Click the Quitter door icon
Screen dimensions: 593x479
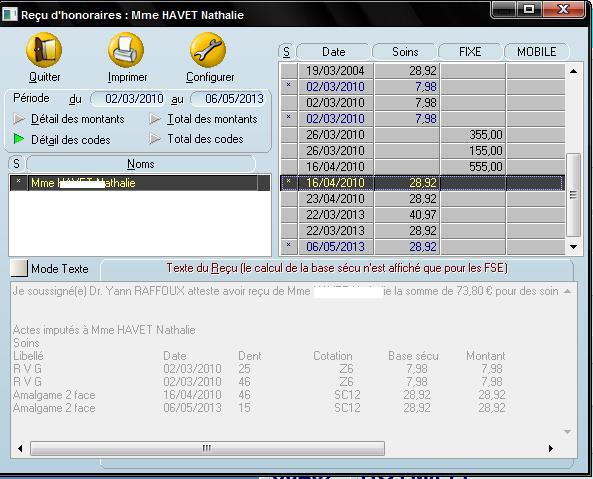click(x=44, y=50)
